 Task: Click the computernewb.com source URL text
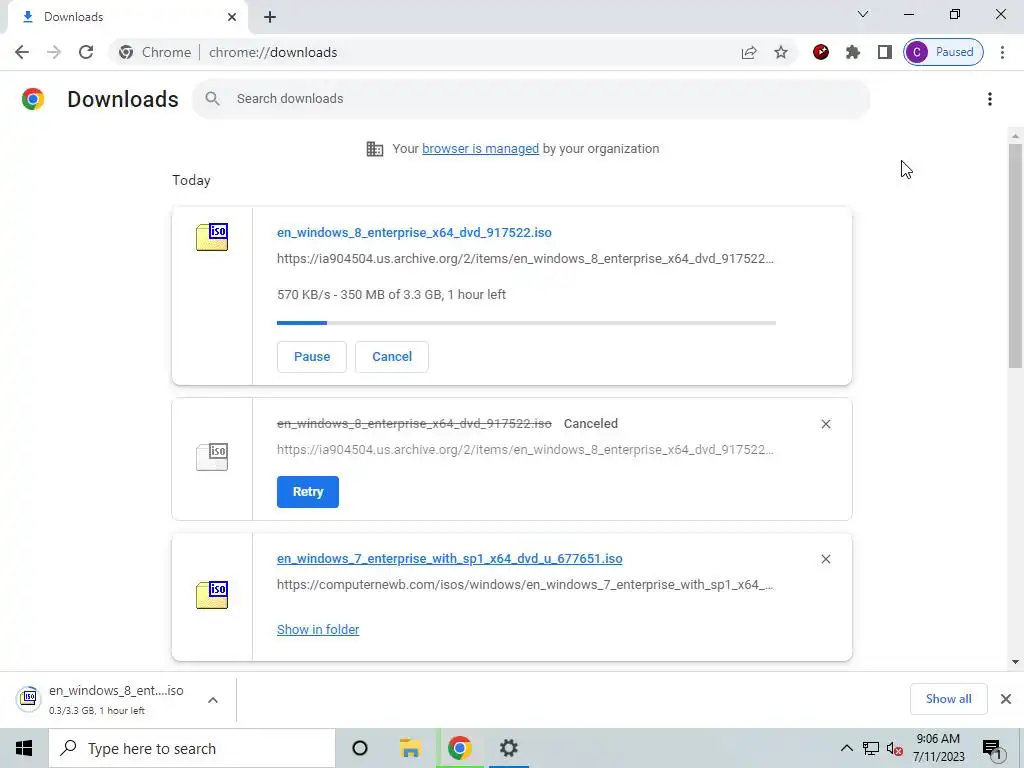point(525,585)
